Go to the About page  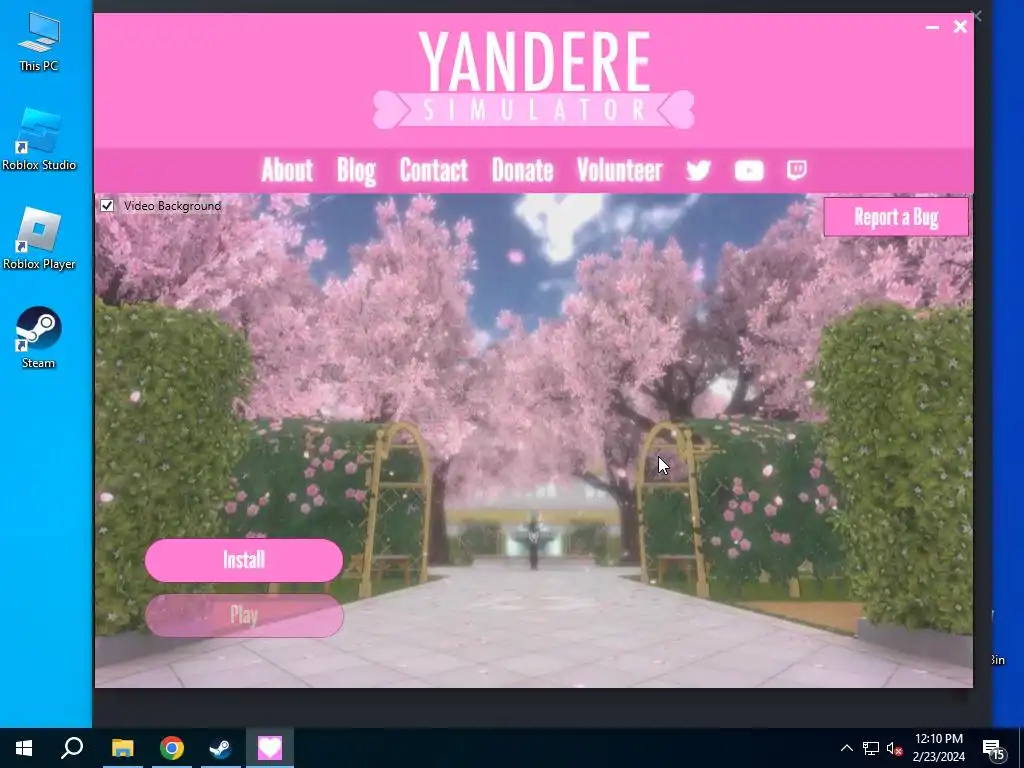tap(287, 170)
